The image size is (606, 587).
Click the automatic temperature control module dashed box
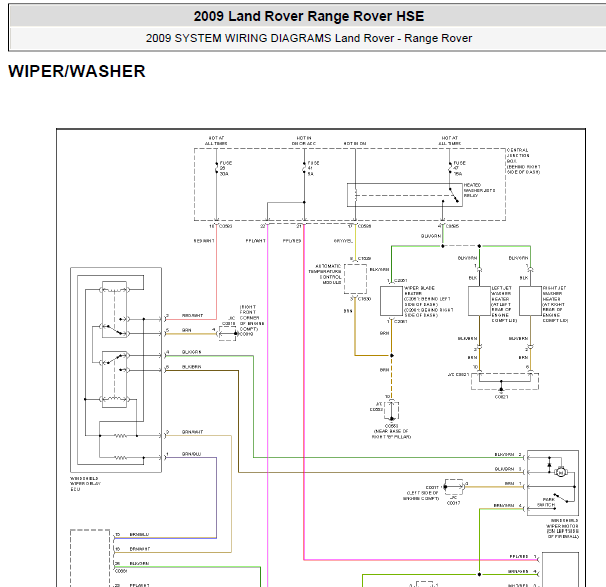[356, 279]
